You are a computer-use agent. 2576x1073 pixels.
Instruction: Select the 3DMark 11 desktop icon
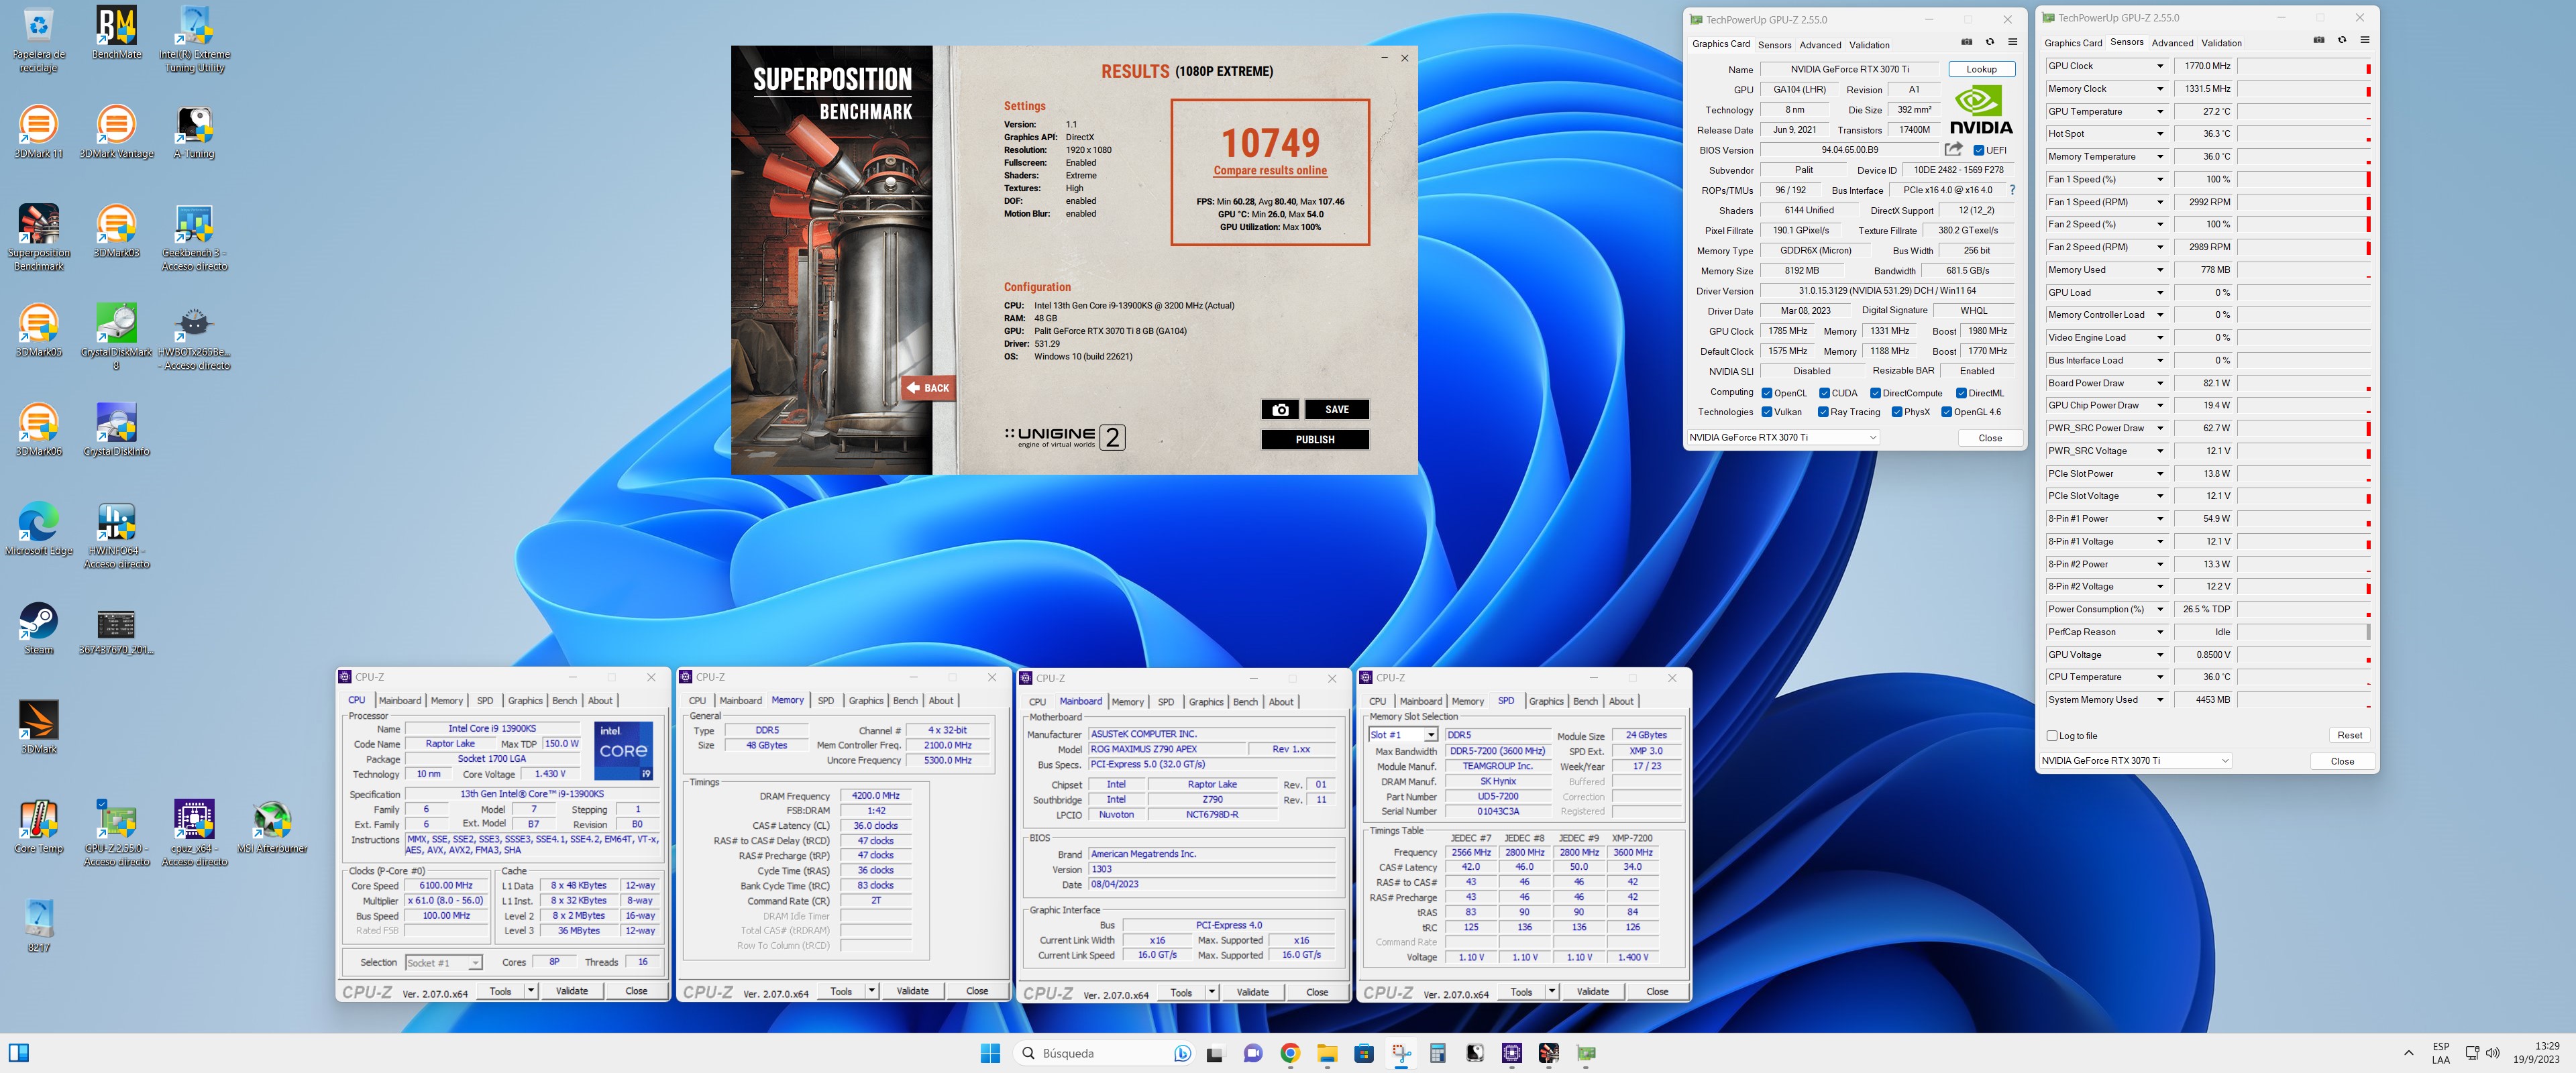tap(38, 131)
